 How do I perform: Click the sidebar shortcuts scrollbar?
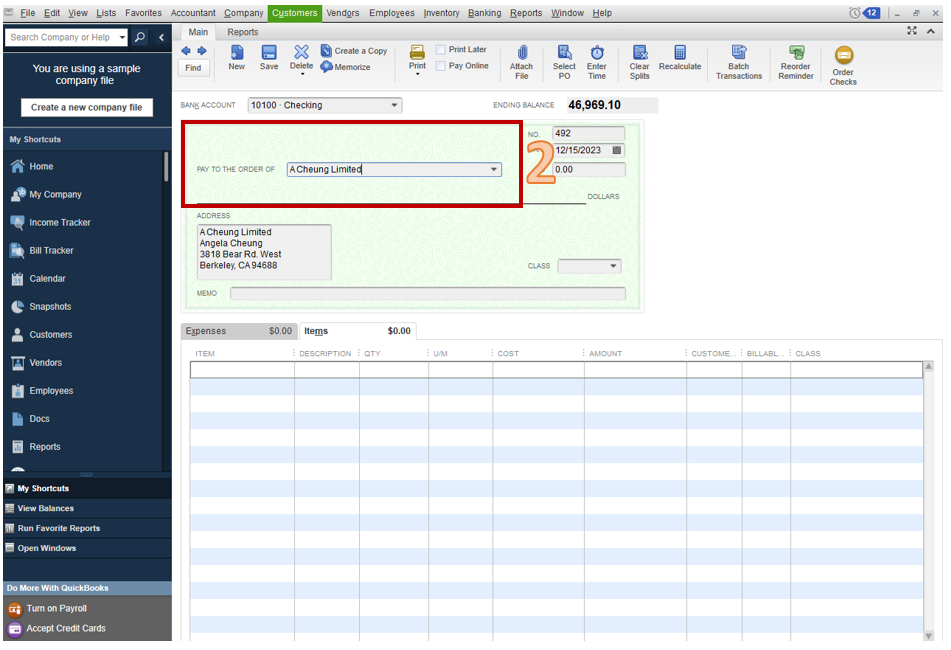(166, 167)
